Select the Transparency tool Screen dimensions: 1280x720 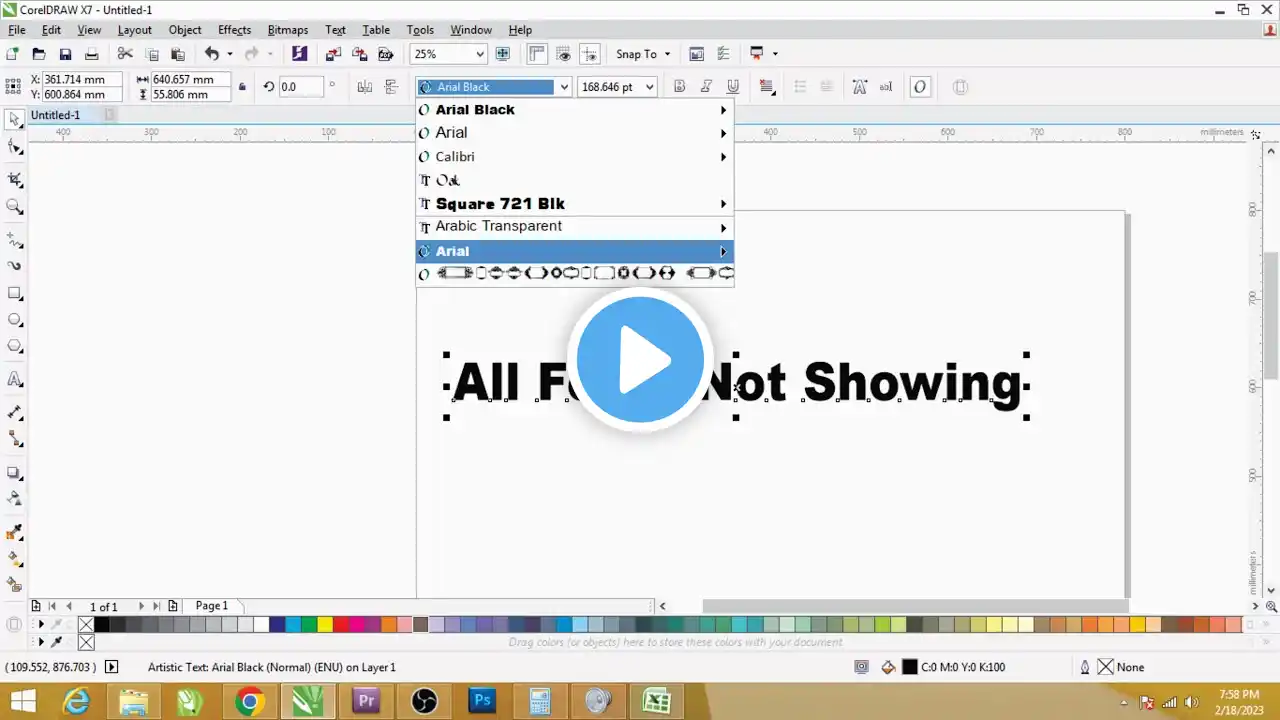[14, 498]
